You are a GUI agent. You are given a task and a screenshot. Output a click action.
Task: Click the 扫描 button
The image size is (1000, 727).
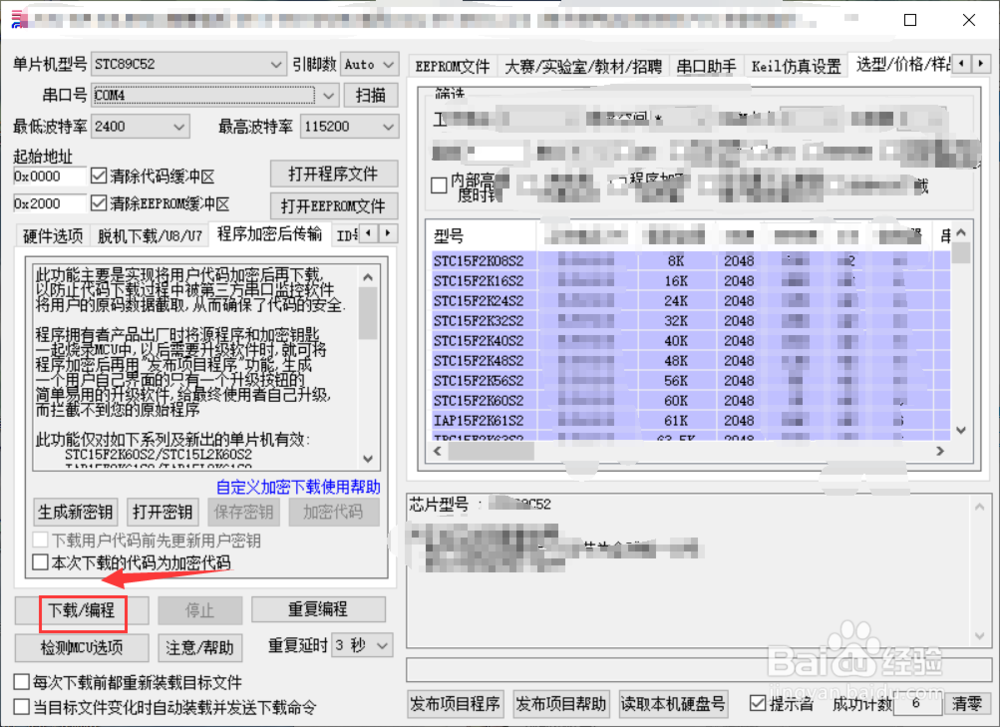coord(371,95)
